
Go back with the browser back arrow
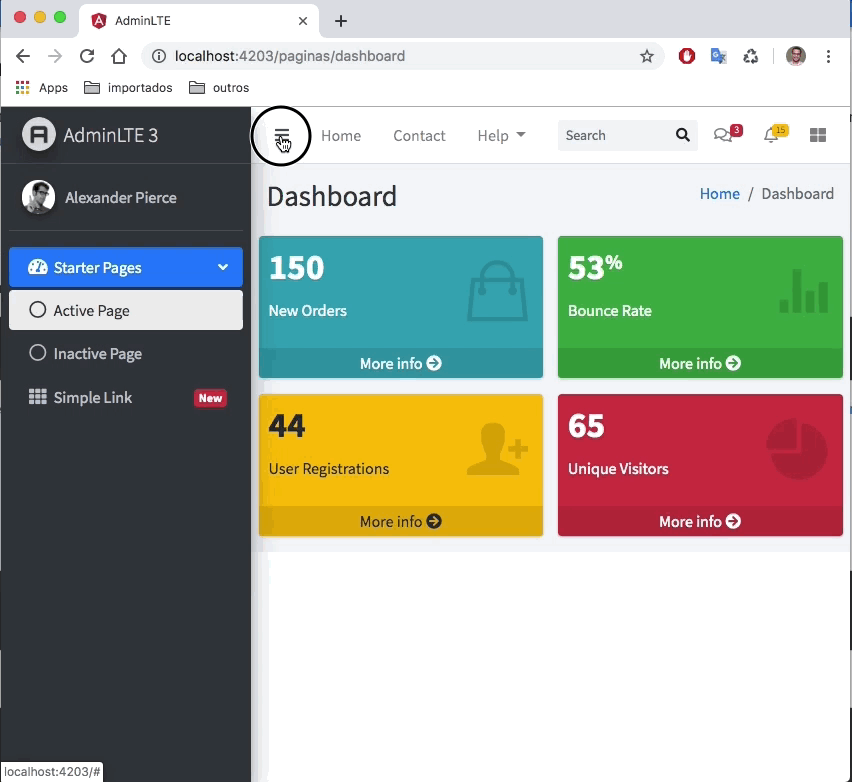click(x=23, y=56)
